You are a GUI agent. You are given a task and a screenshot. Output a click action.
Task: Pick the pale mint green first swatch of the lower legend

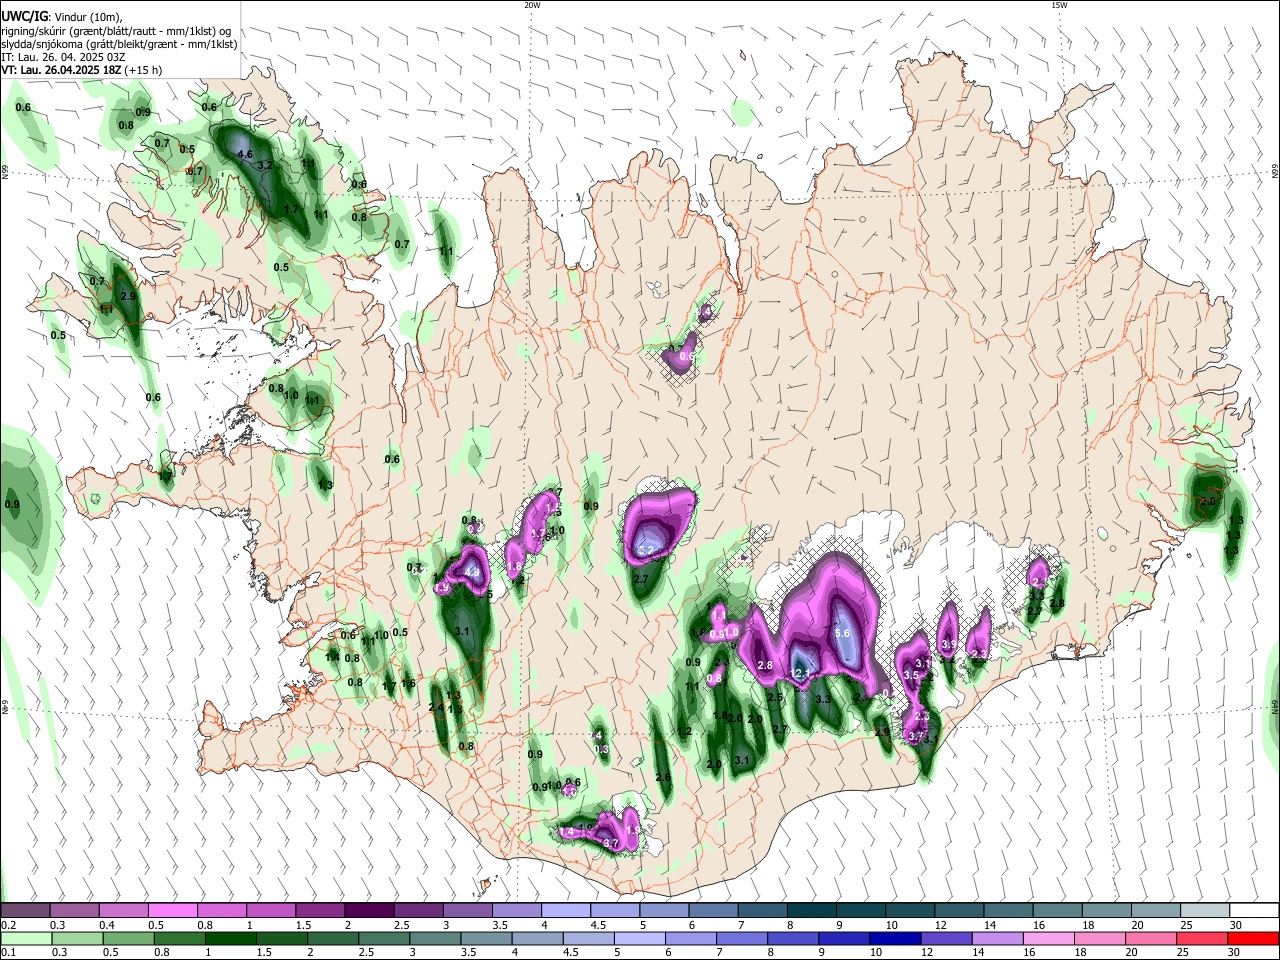click(25, 938)
